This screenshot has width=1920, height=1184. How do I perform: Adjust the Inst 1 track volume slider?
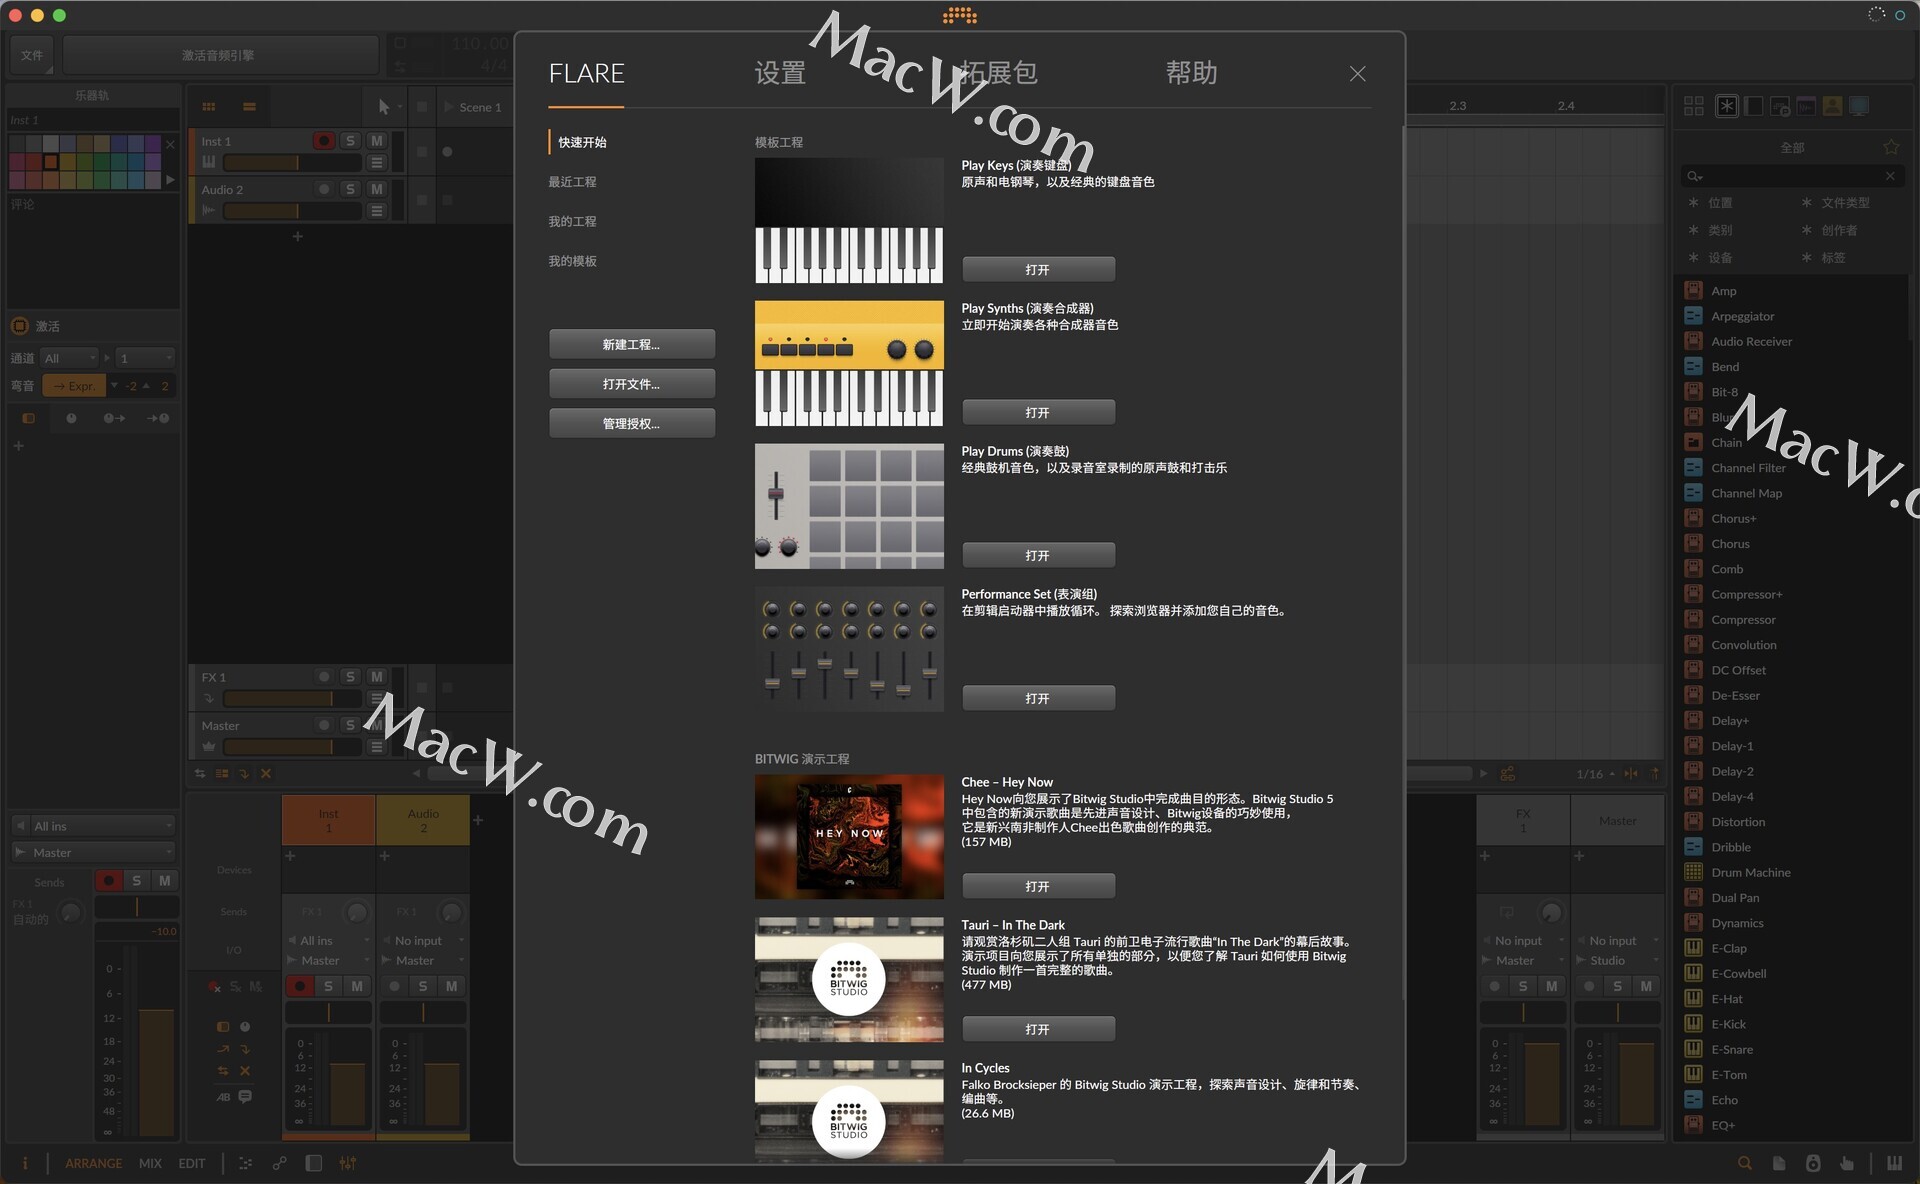(292, 163)
